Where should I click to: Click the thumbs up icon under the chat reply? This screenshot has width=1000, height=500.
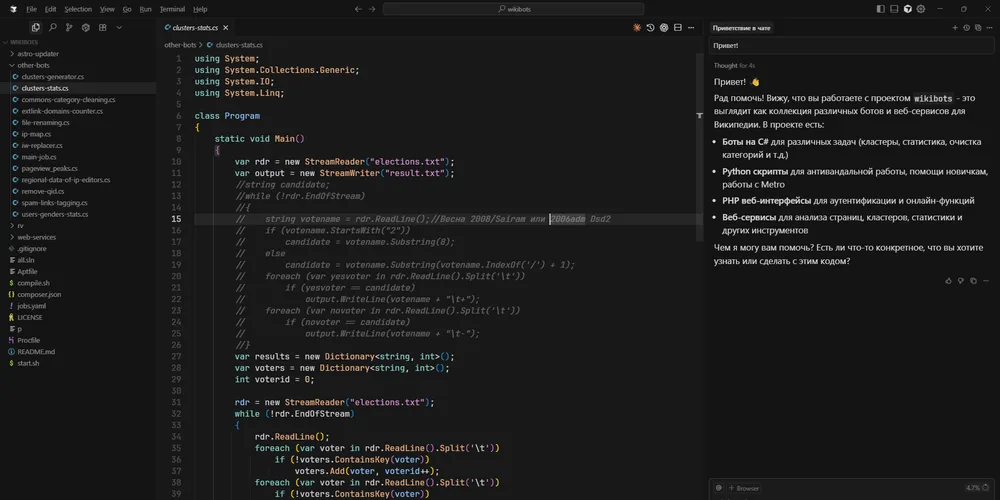(948, 281)
